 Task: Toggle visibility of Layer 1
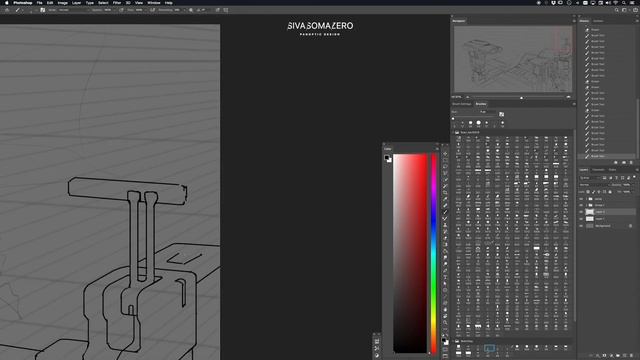click(581, 219)
